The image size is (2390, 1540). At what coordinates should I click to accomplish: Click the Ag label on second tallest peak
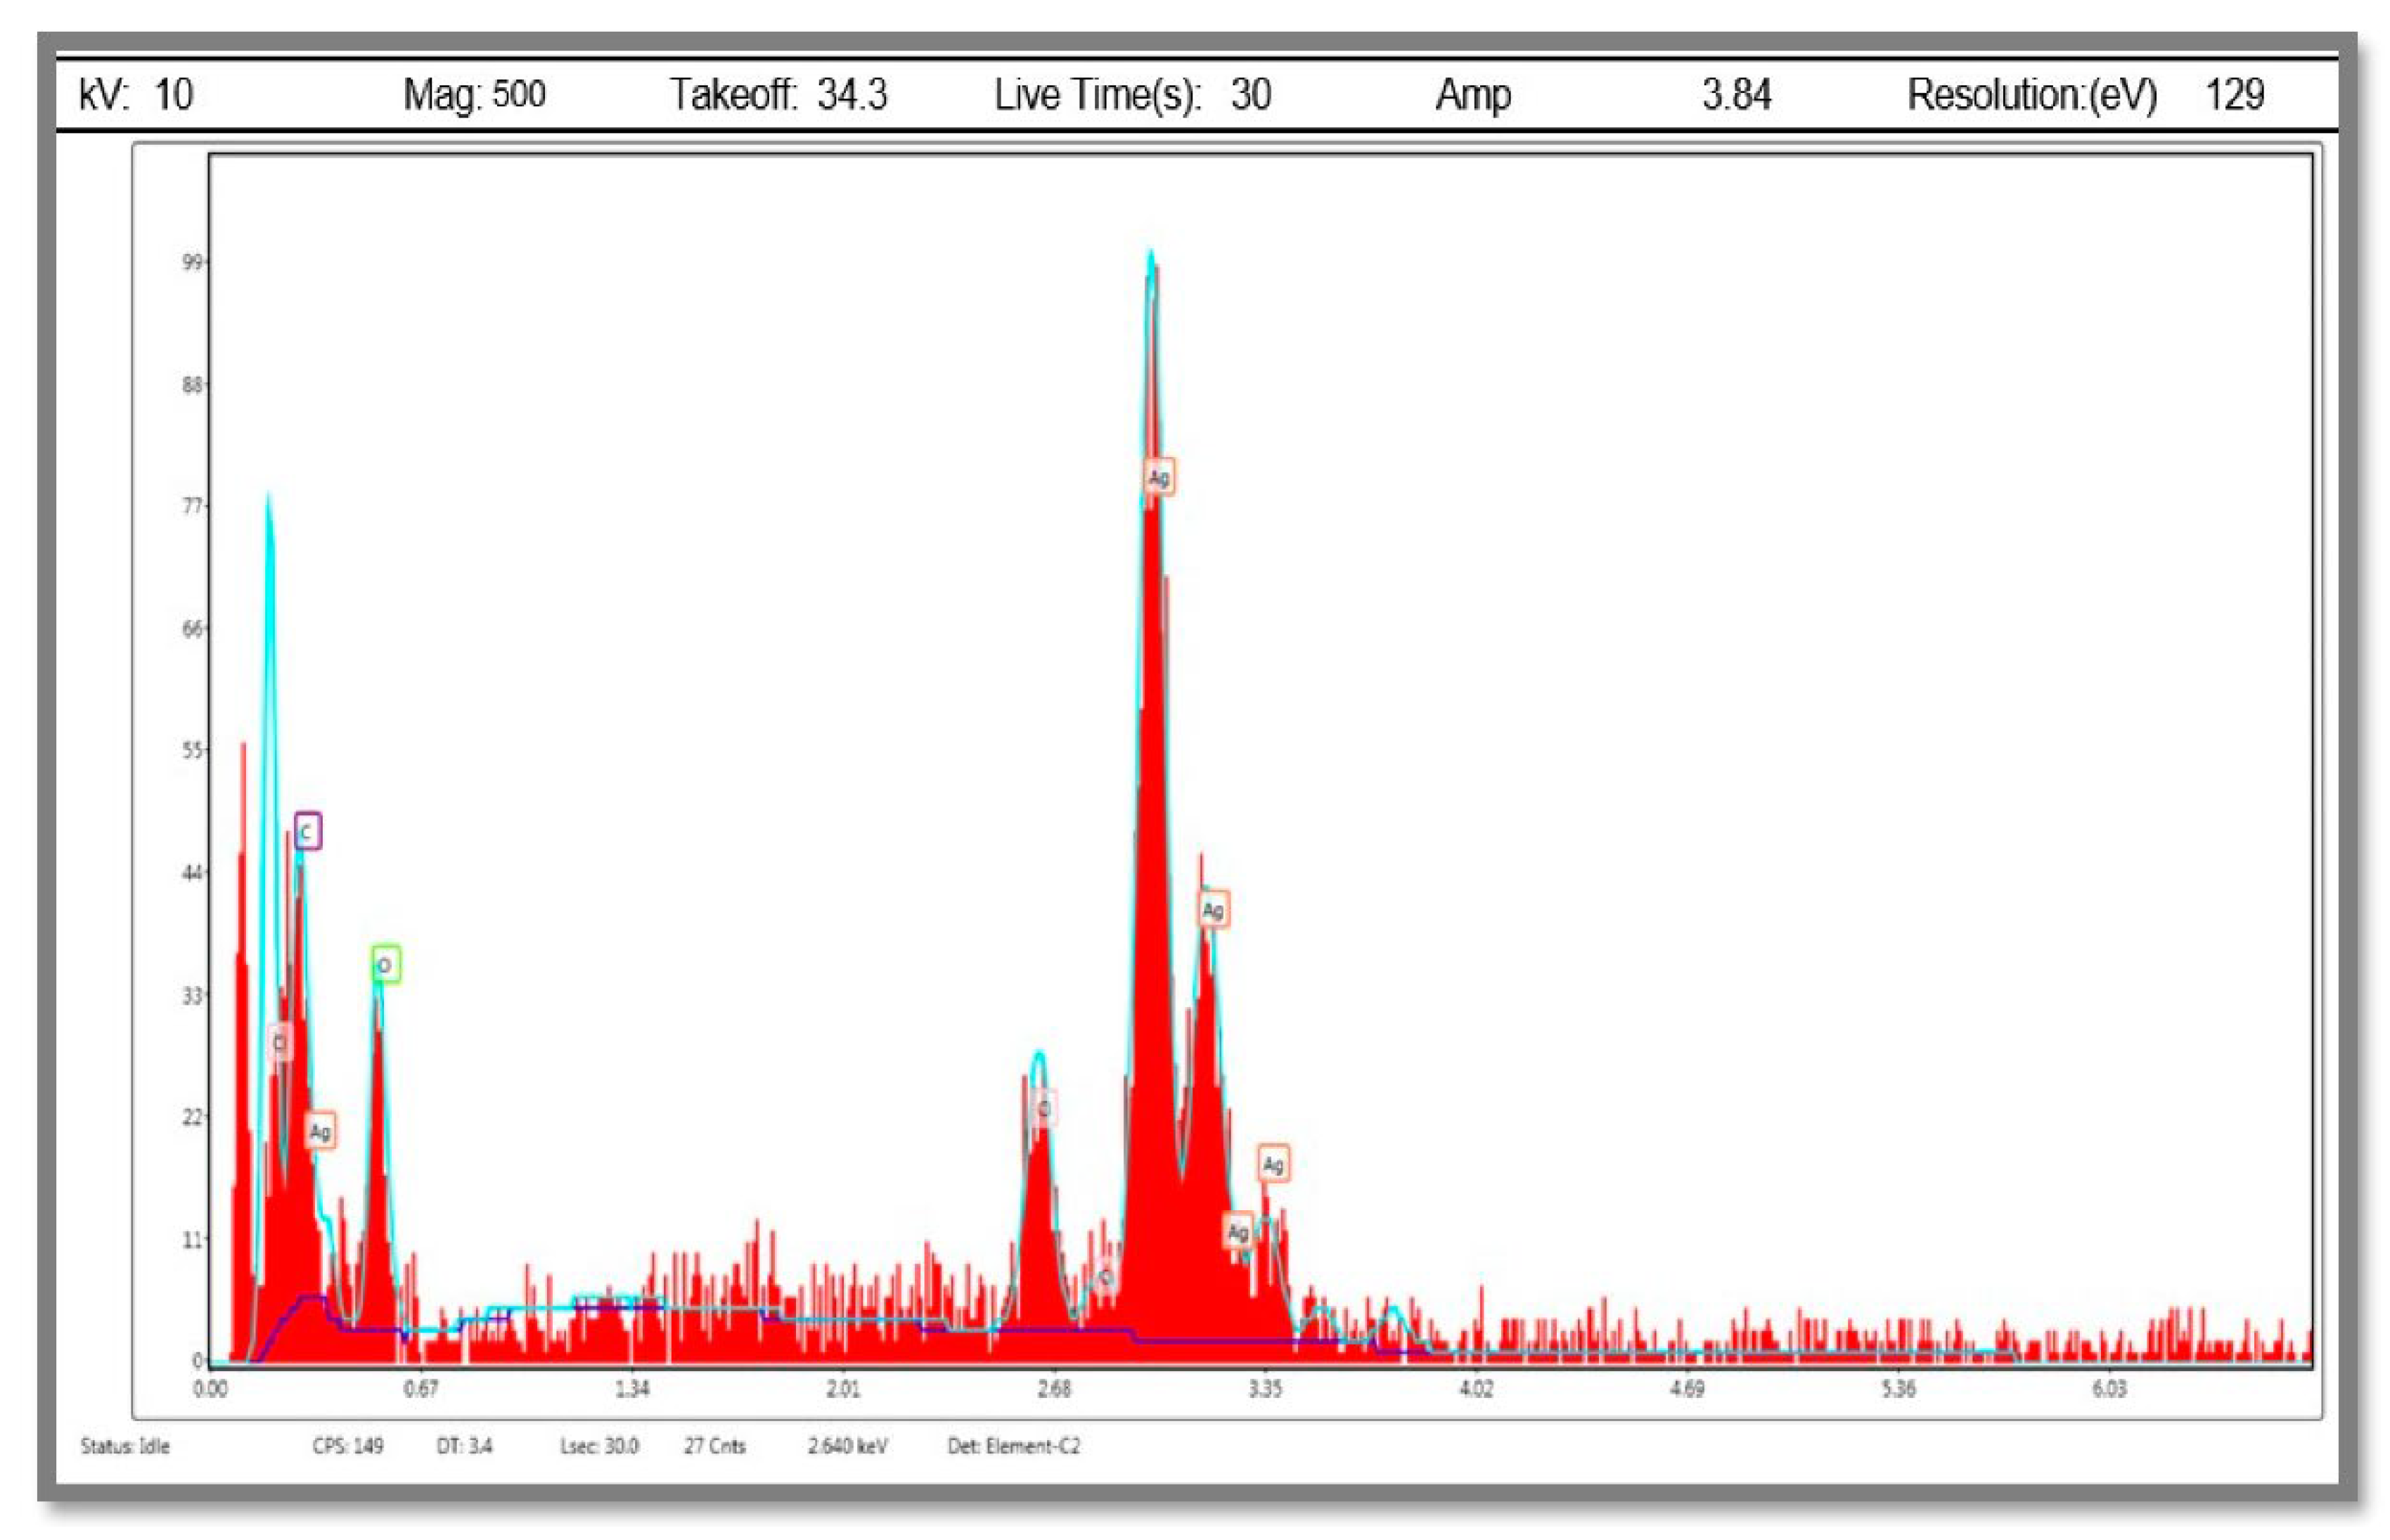point(1213,910)
